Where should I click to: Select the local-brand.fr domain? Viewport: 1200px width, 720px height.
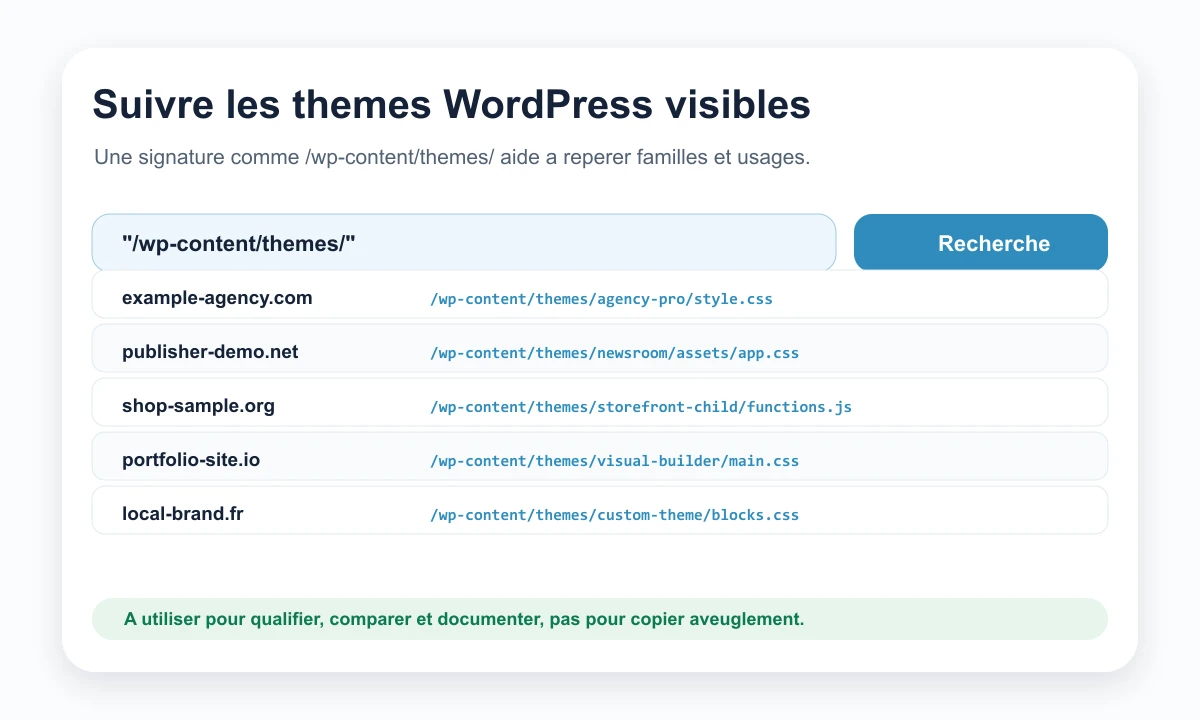tap(183, 514)
